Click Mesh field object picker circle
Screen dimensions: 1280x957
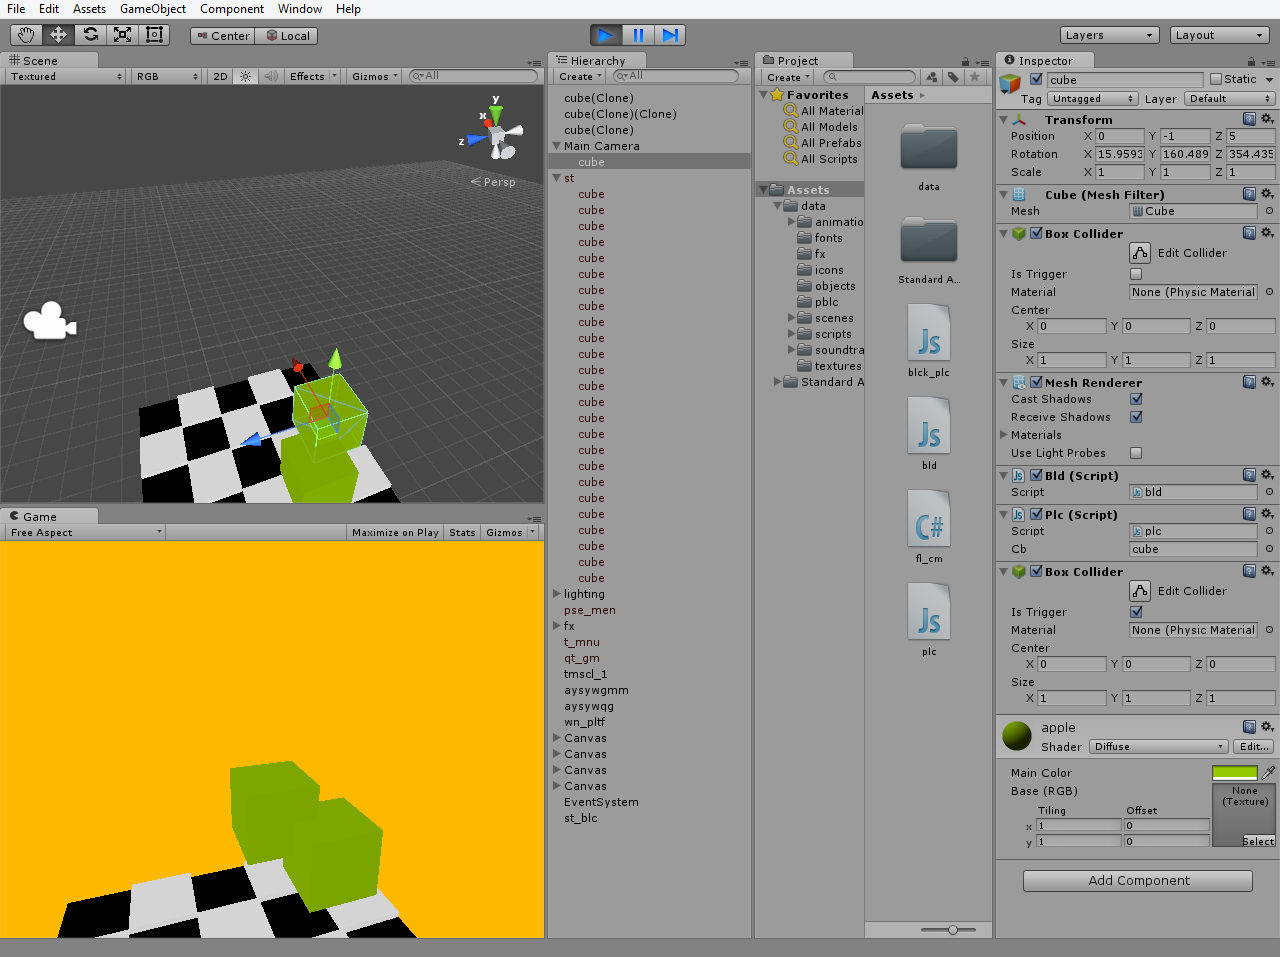click(1269, 211)
